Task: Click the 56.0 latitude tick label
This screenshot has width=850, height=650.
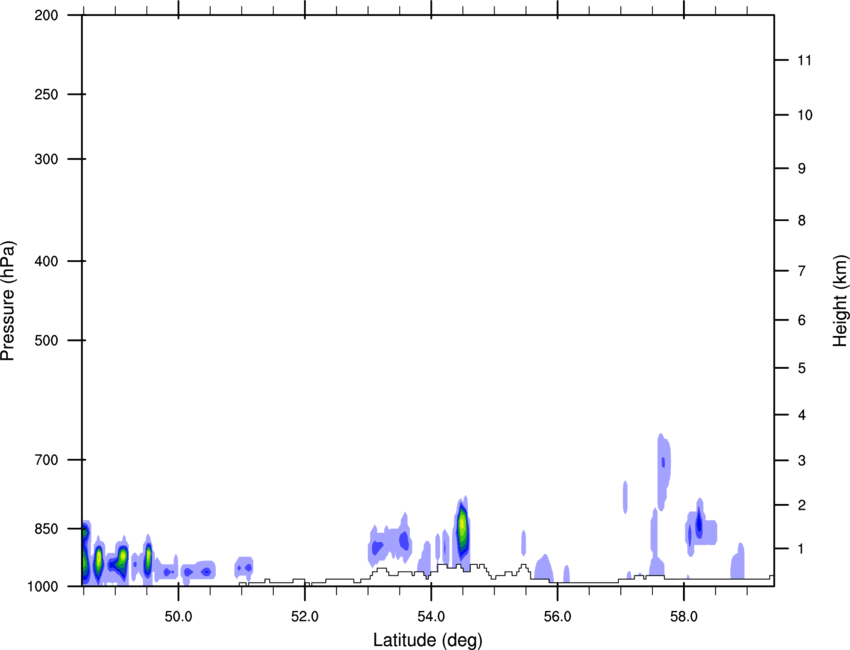Action: [x=557, y=617]
